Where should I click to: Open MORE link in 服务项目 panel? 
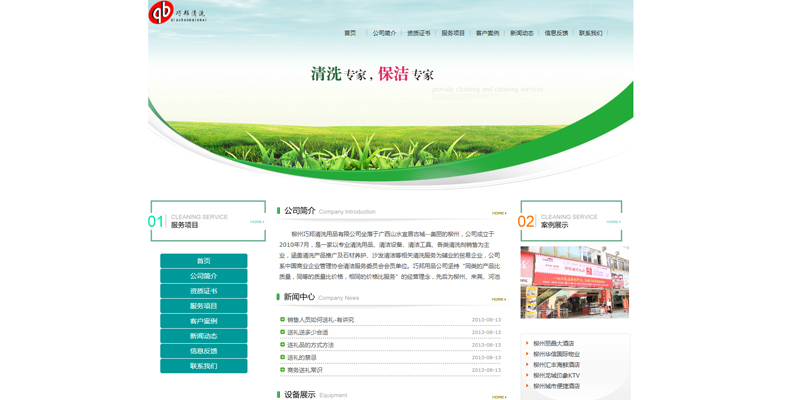(x=257, y=222)
